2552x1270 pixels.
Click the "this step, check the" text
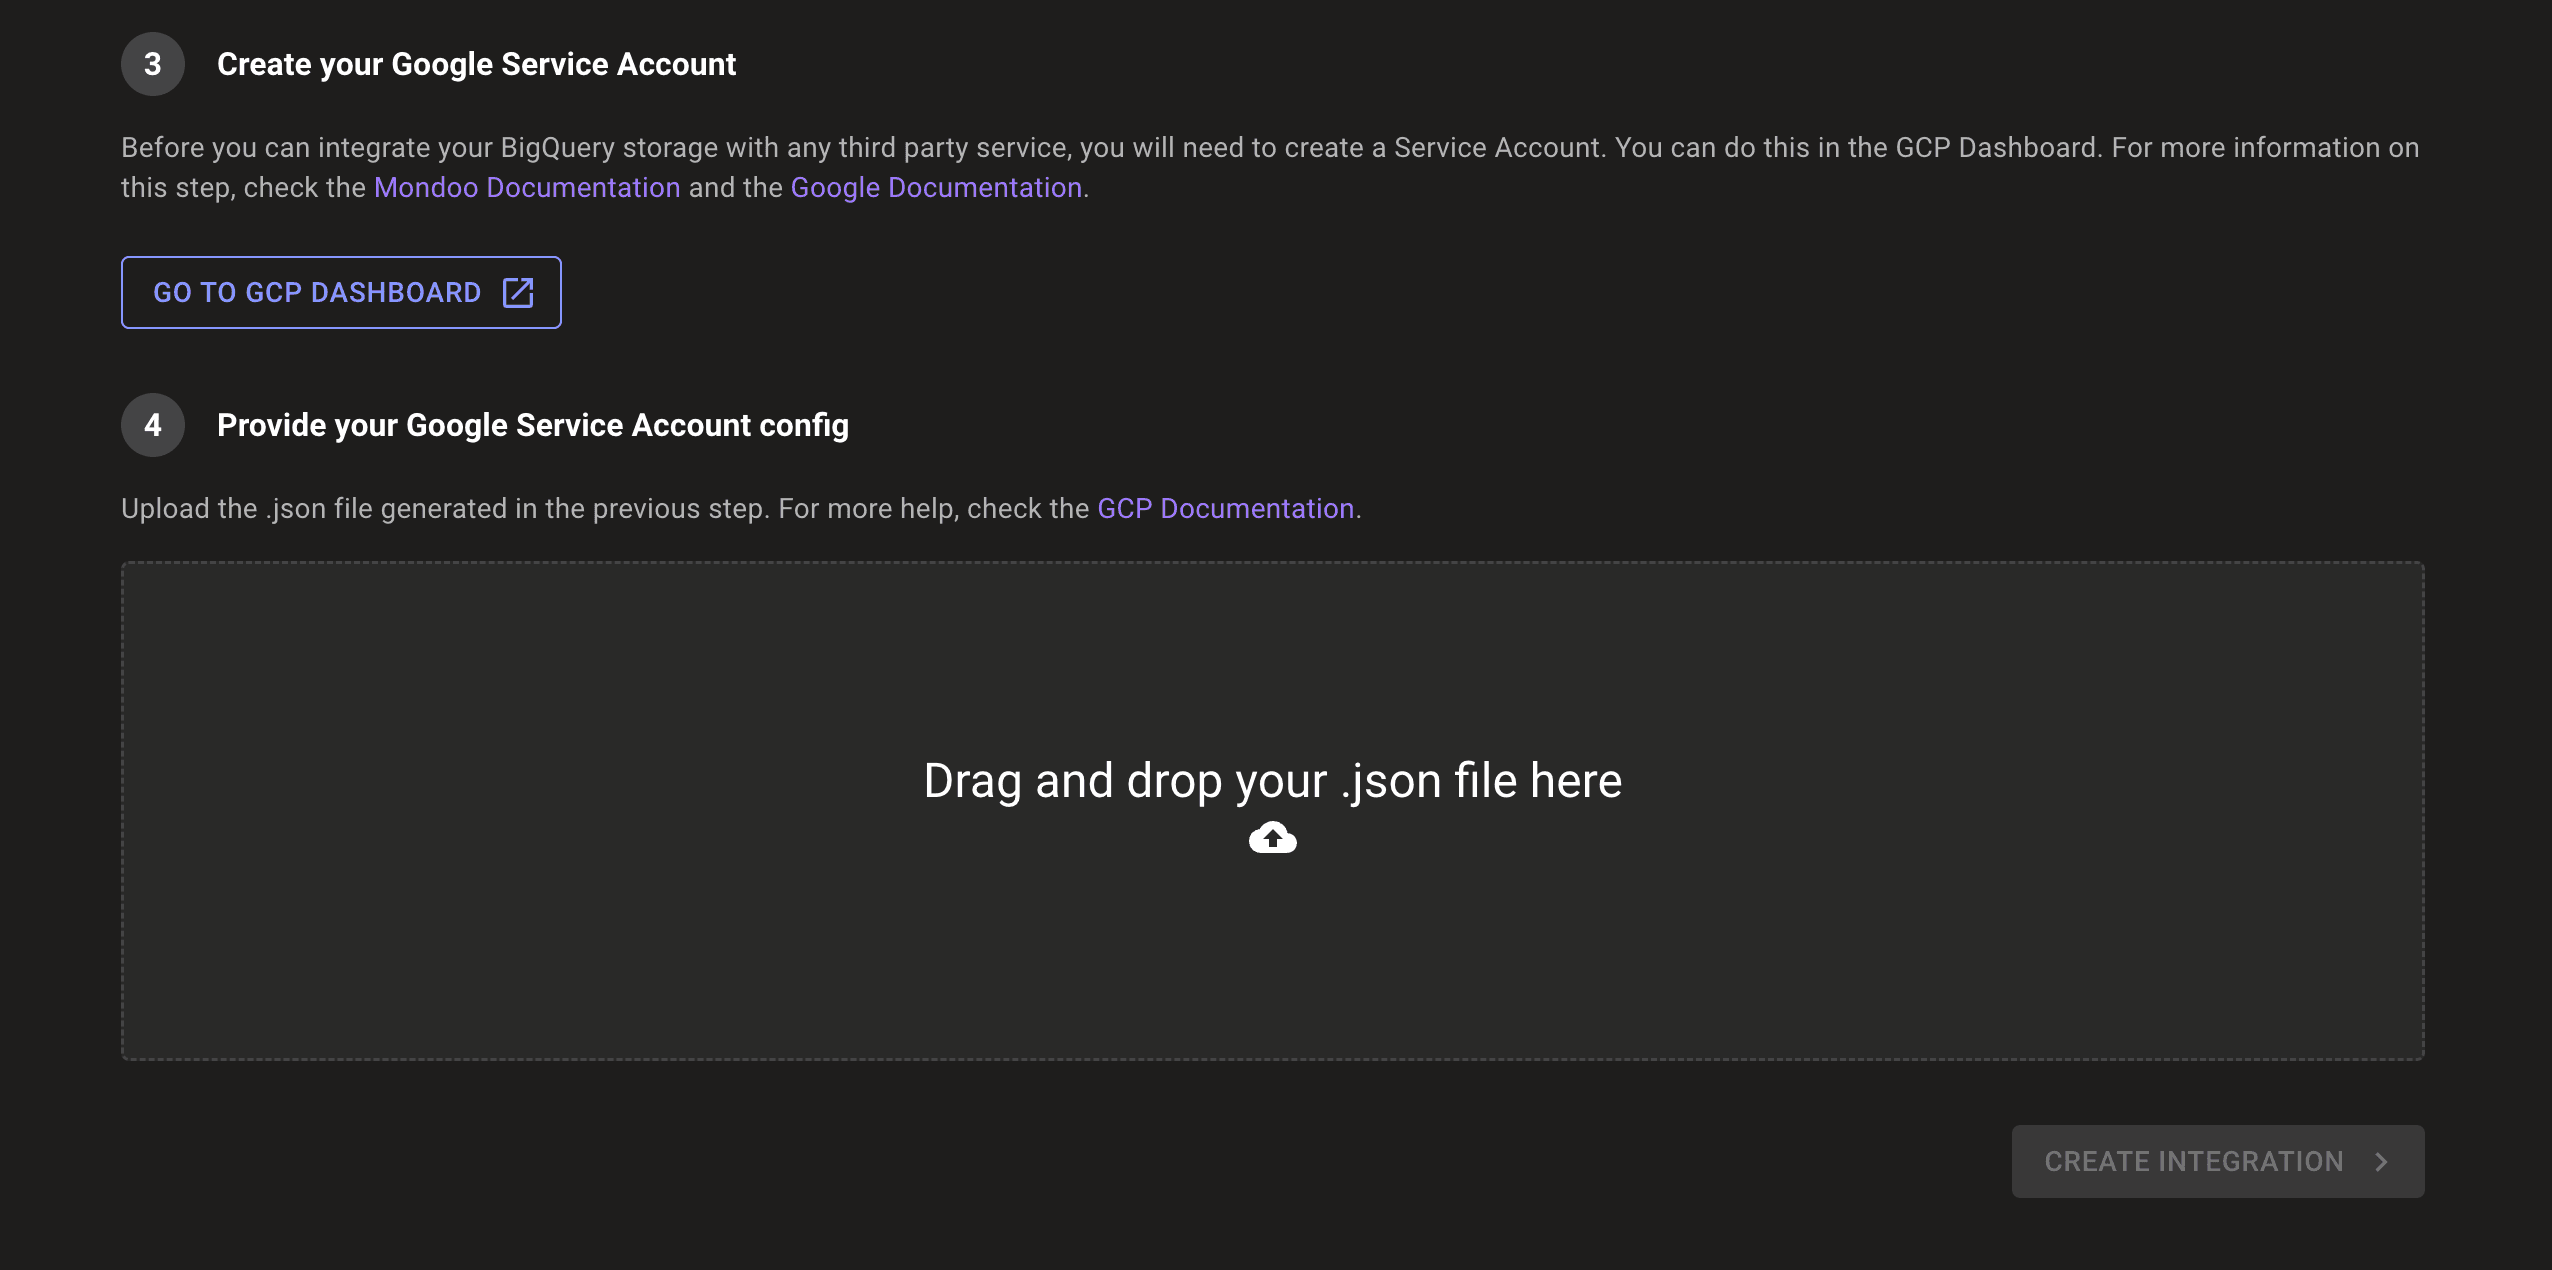click(243, 188)
